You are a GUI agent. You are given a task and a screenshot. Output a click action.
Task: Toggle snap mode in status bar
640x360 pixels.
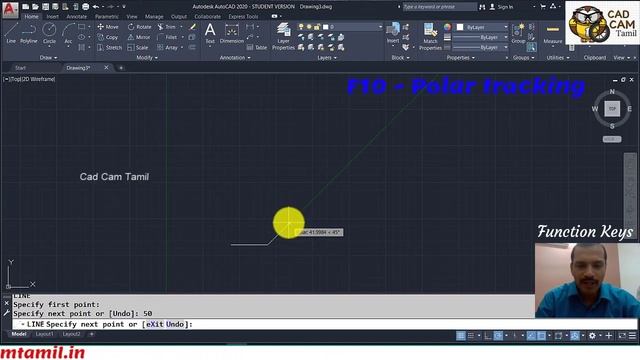[x=471, y=336]
